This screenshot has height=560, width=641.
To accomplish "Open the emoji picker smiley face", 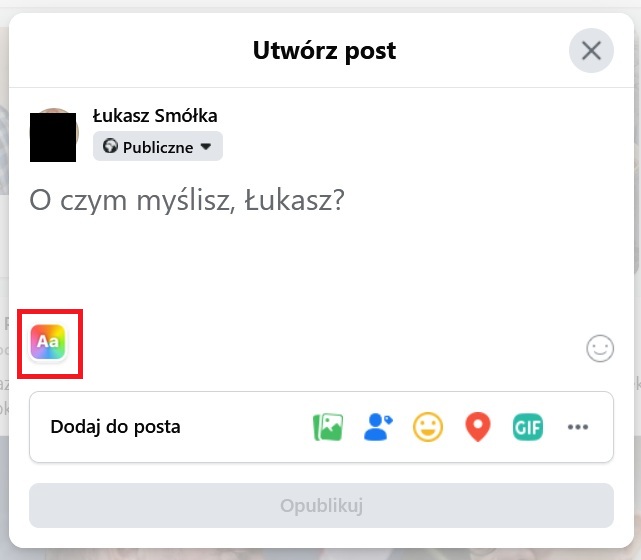I will [x=600, y=349].
